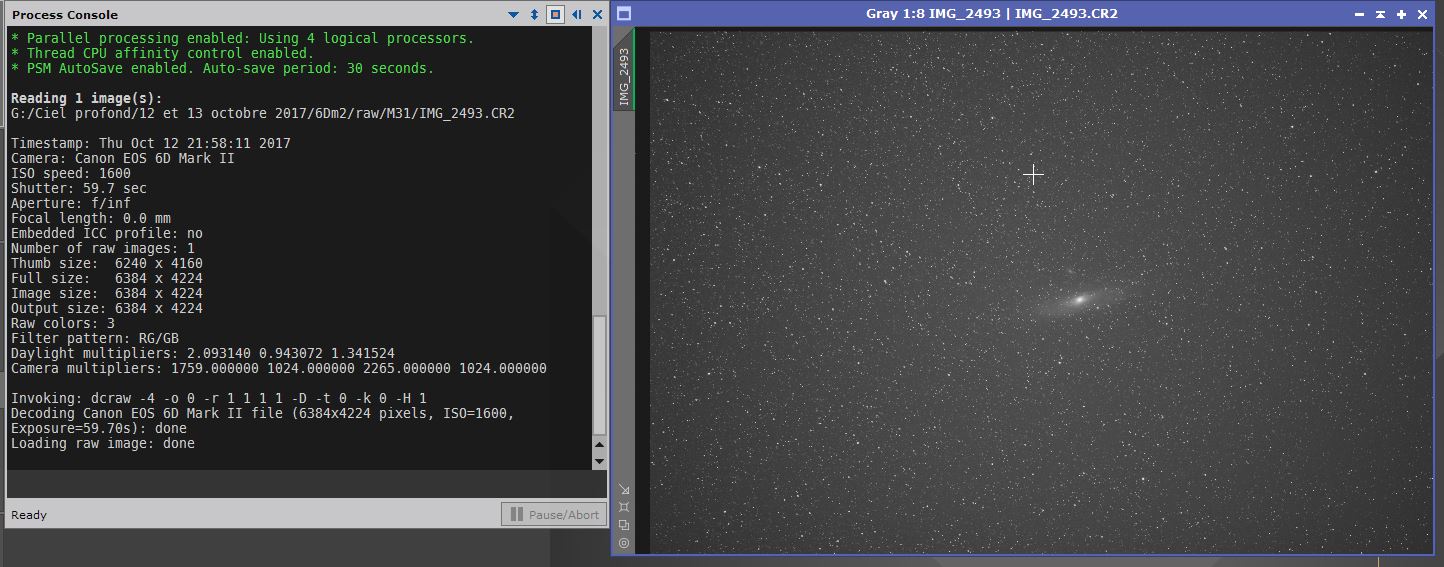Click the diagonal arrow icon in image sidebar
Screen dimensions: 1444x567
624,489
